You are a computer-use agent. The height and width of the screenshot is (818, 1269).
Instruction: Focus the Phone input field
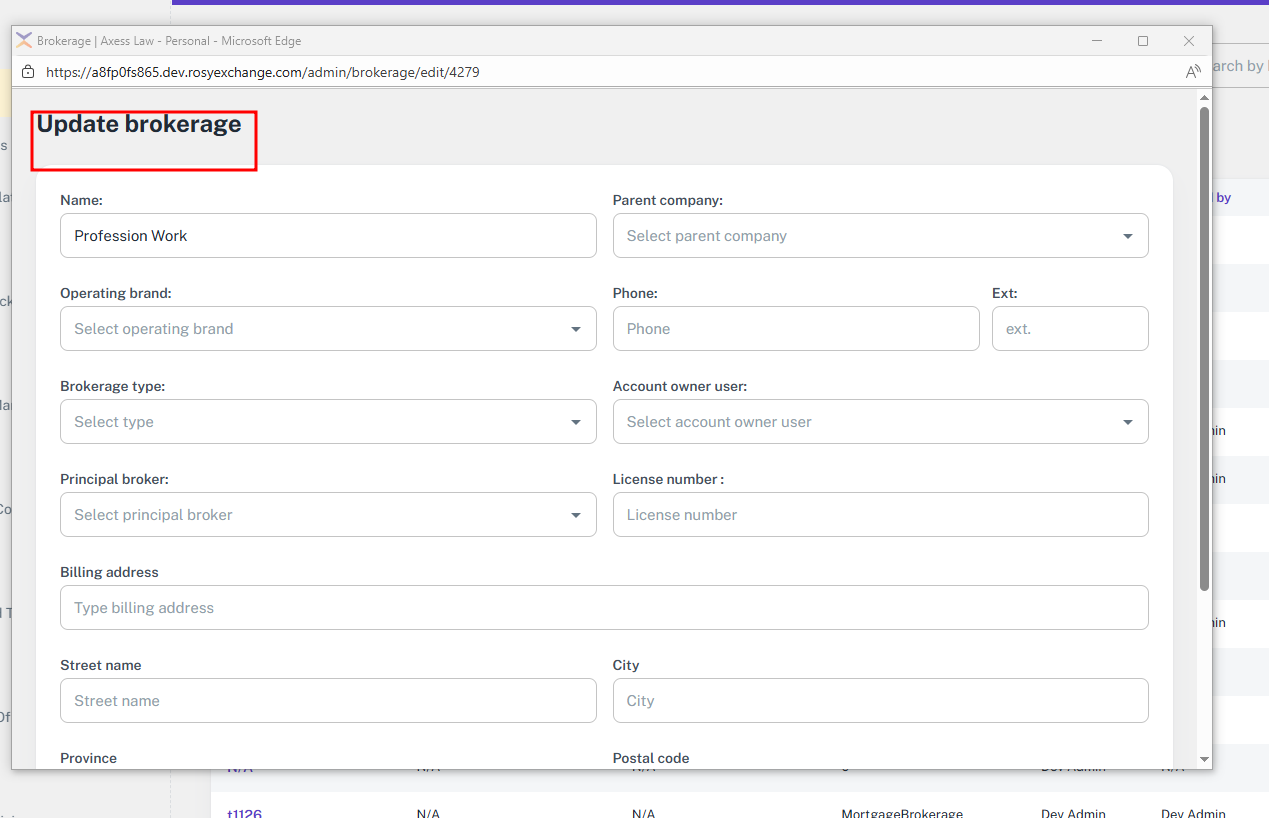795,329
